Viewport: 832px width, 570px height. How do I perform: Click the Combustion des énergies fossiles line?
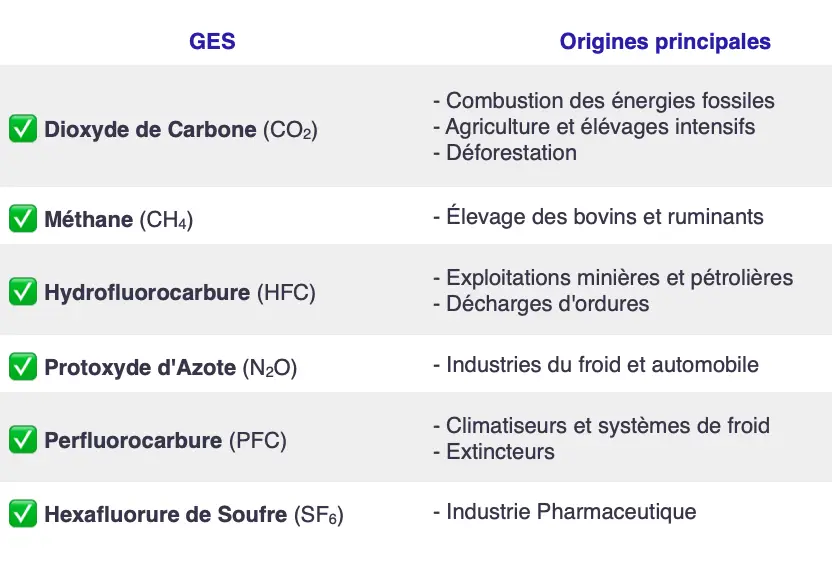[x=604, y=101]
